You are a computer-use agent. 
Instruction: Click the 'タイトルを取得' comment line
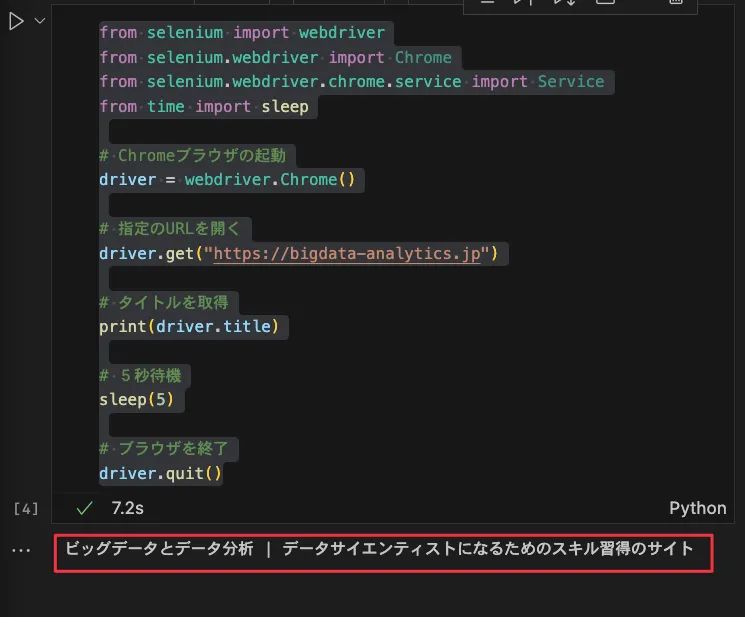pyautogui.click(x=164, y=302)
